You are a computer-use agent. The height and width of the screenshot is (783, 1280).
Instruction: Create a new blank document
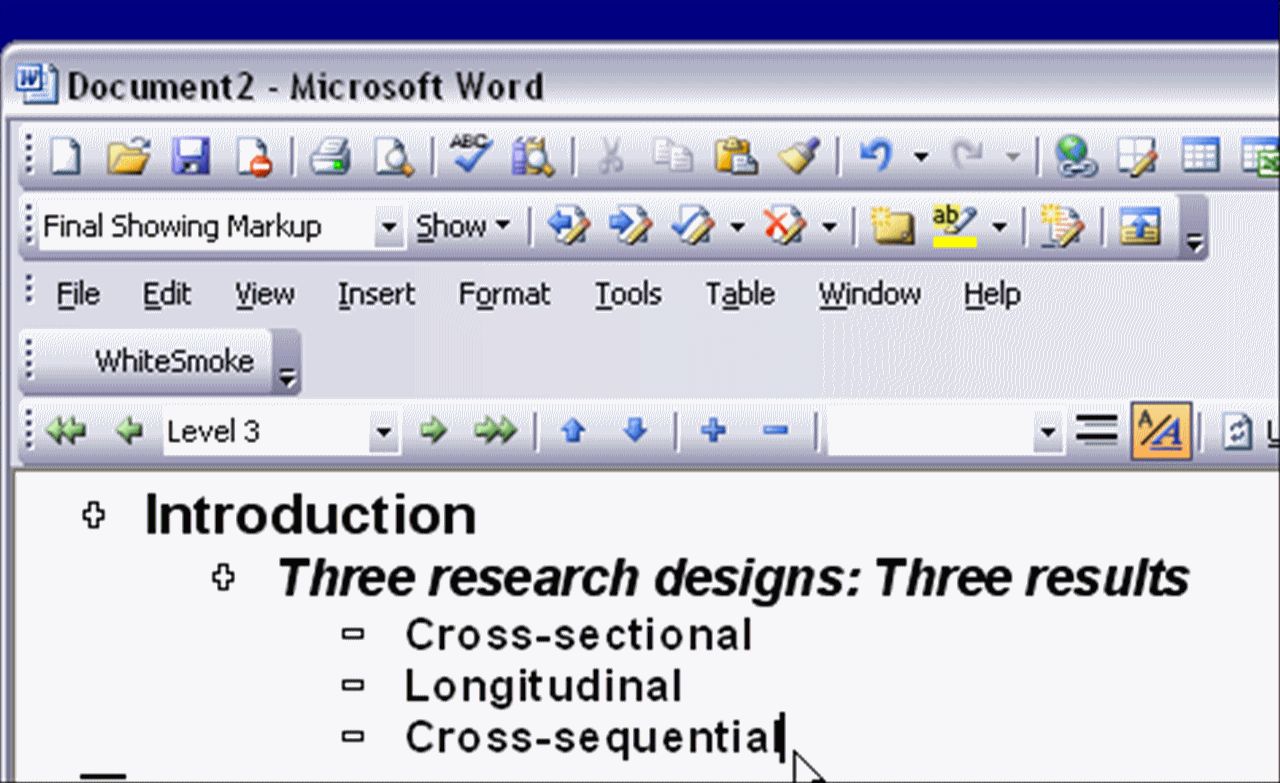[65, 157]
